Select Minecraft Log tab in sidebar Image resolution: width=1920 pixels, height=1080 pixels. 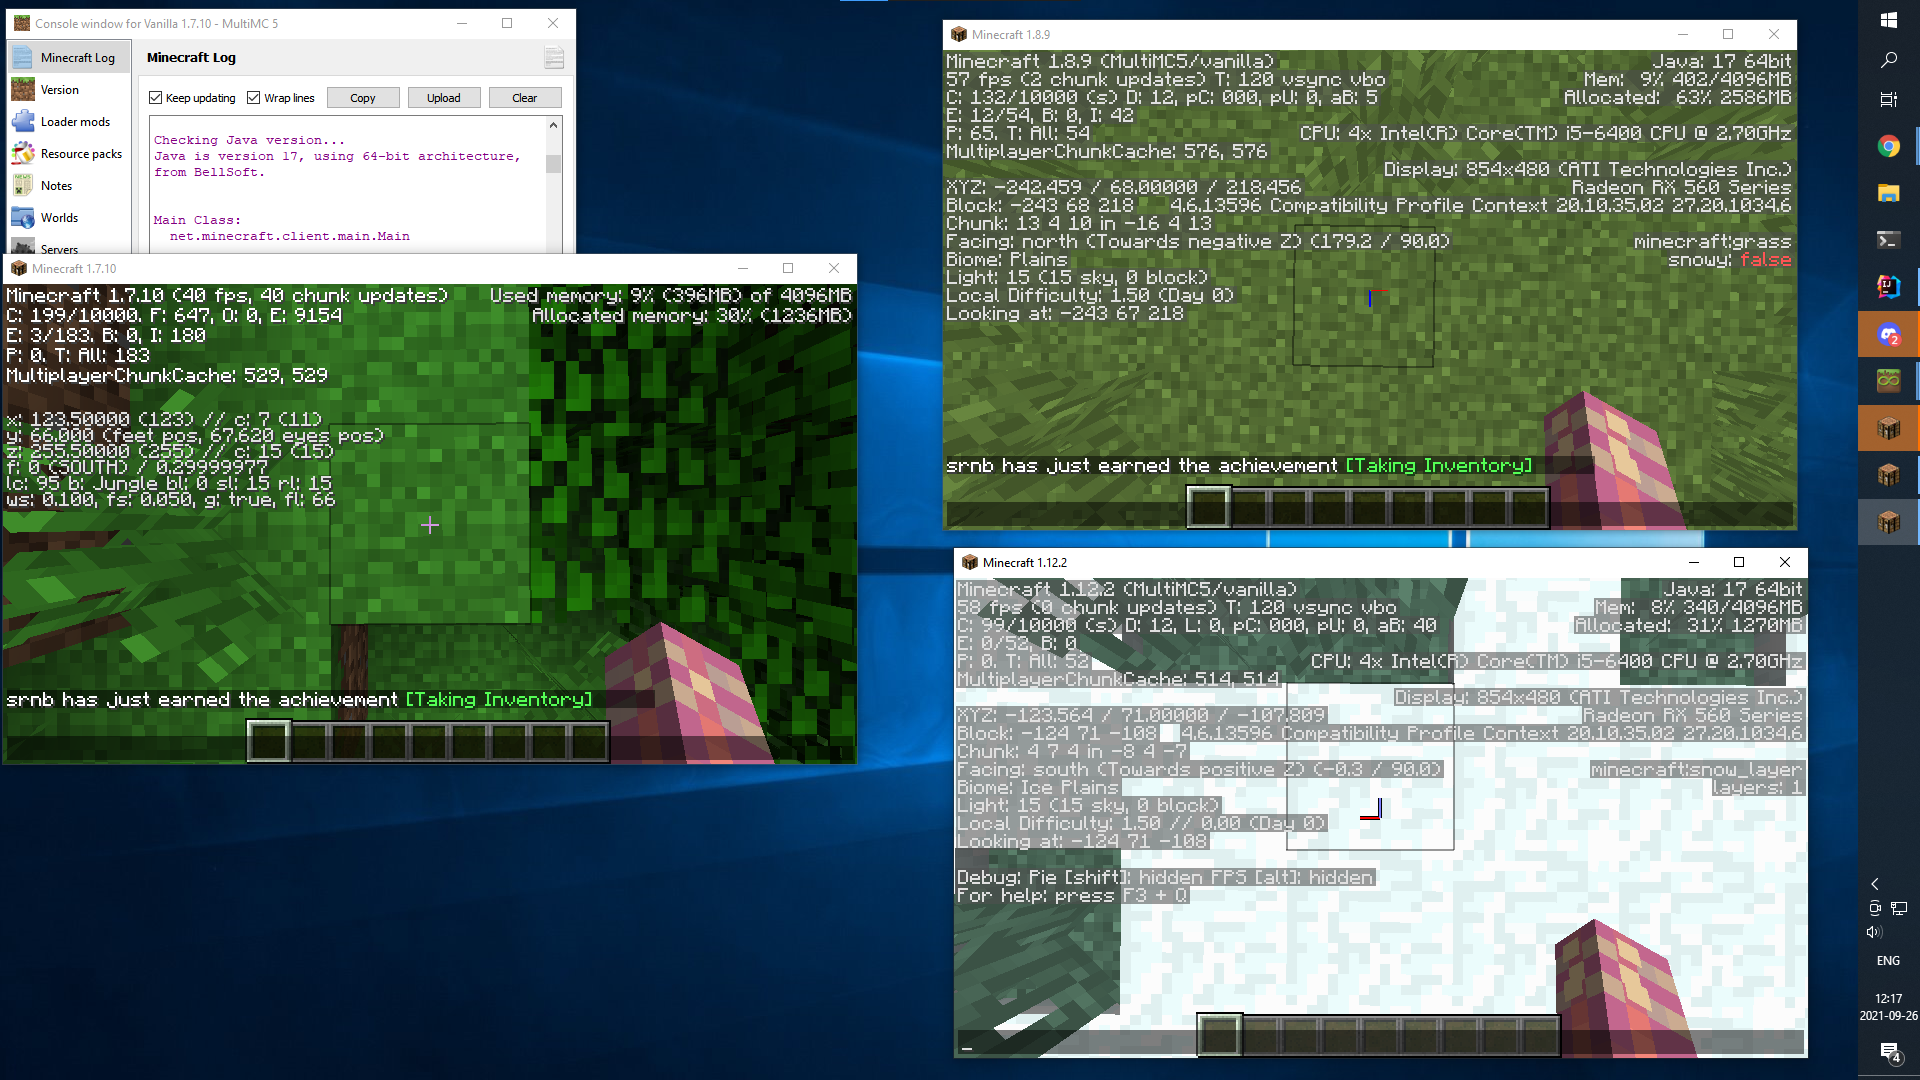77,58
